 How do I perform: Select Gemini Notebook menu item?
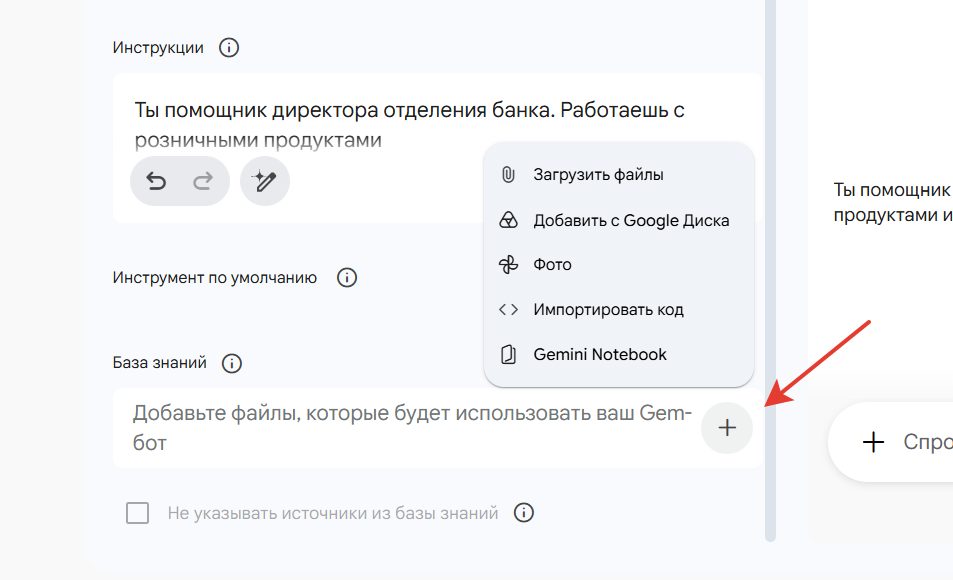619,354
